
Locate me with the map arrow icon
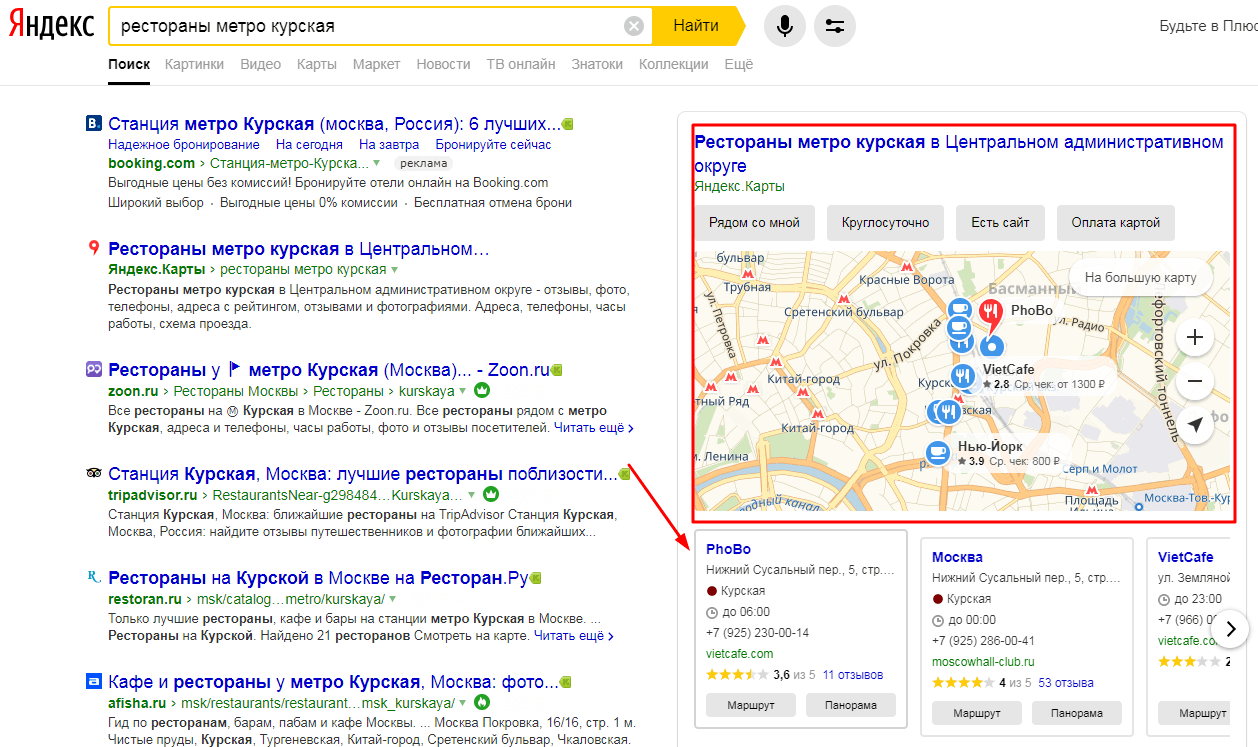click(1194, 425)
